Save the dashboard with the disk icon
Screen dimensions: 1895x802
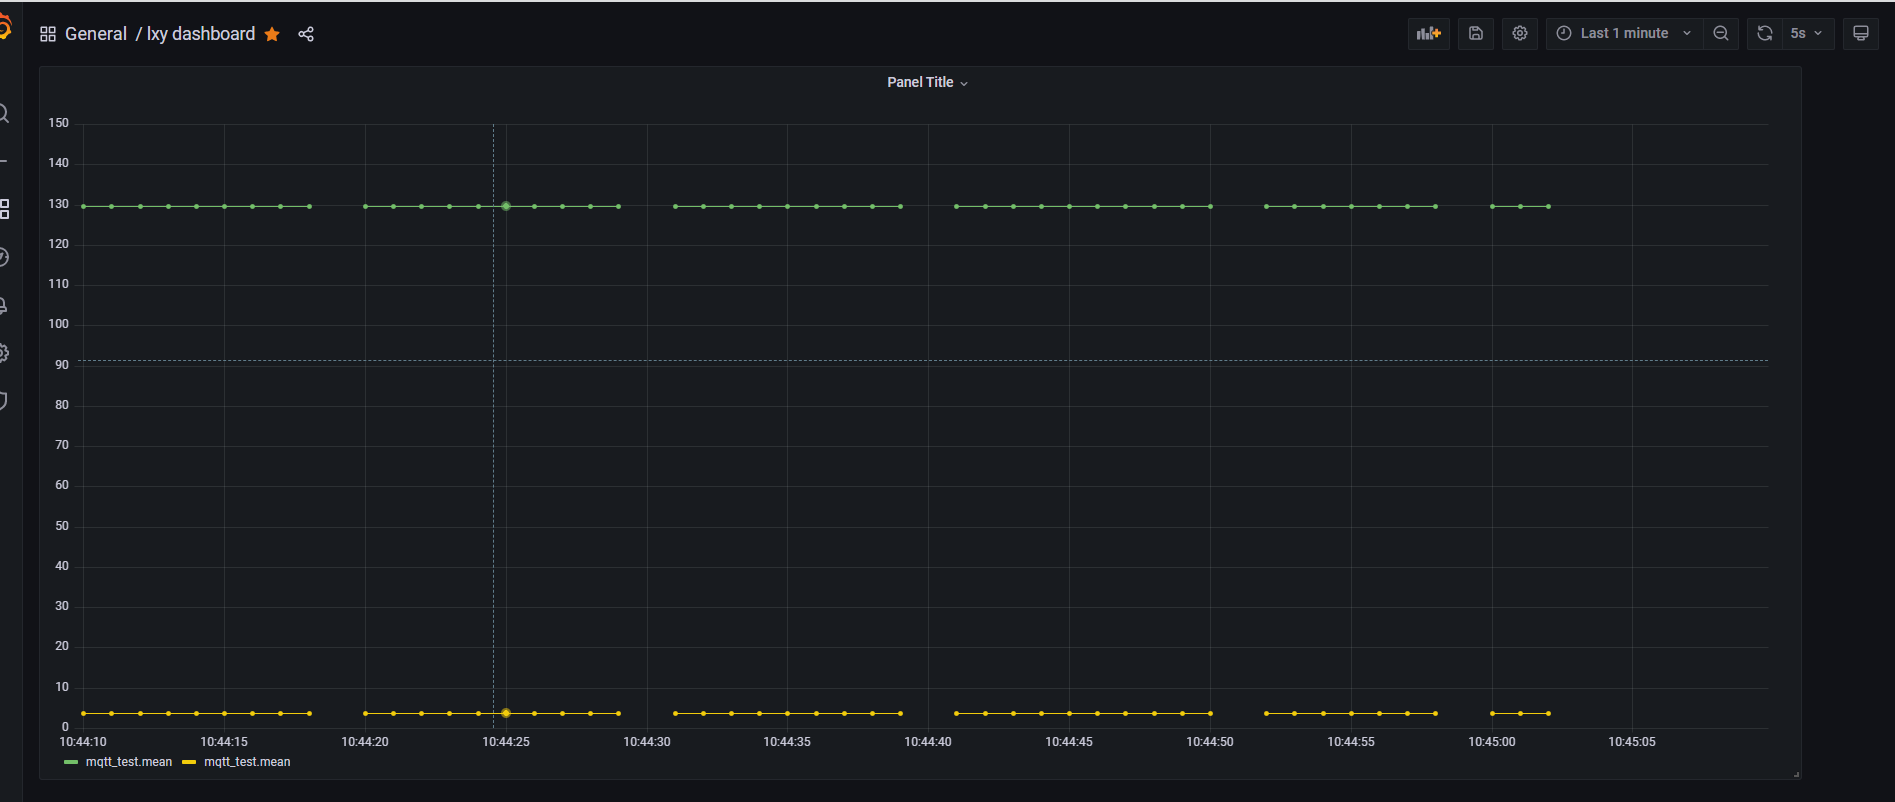[x=1475, y=33]
